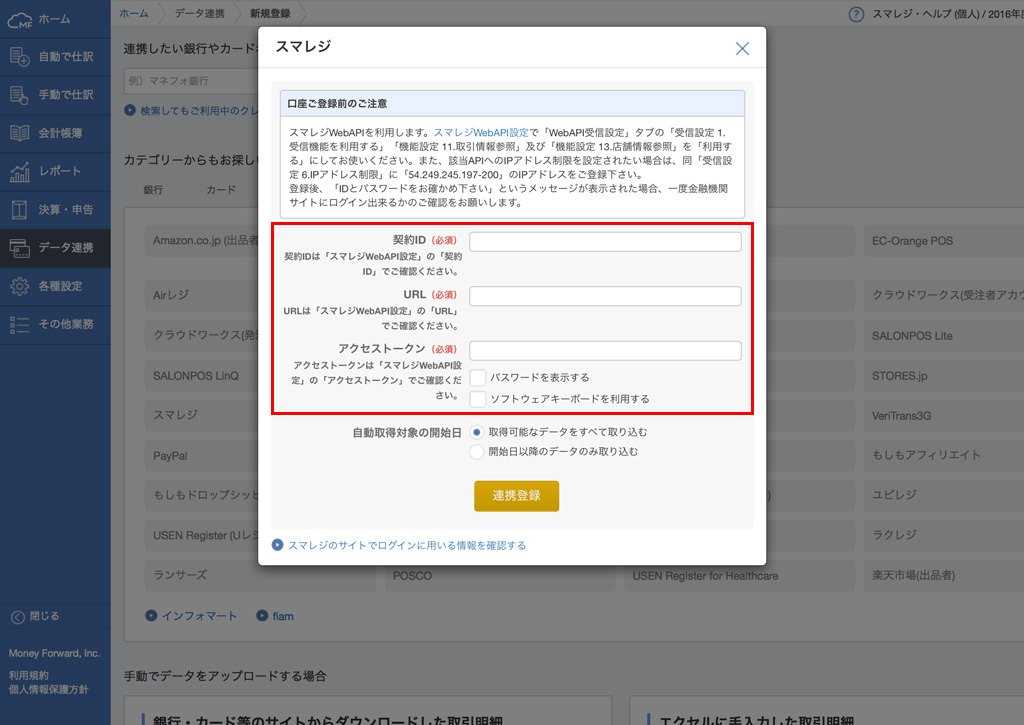Image resolution: width=1024 pixels, height=725 pixels.
Task: Click the arrow icon beside インフォマート
Action: pos(151,615)
